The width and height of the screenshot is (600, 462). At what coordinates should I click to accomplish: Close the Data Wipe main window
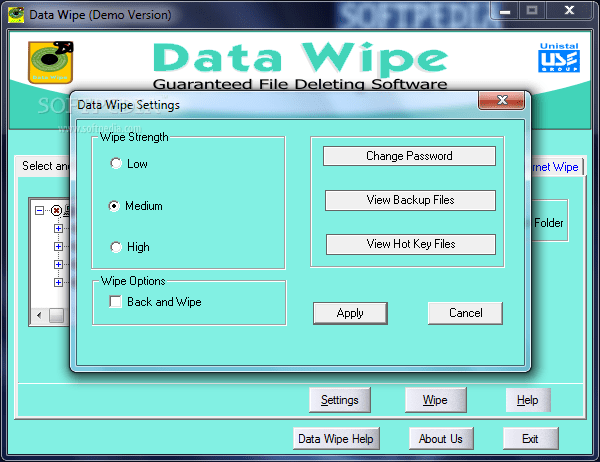[569, 10]
